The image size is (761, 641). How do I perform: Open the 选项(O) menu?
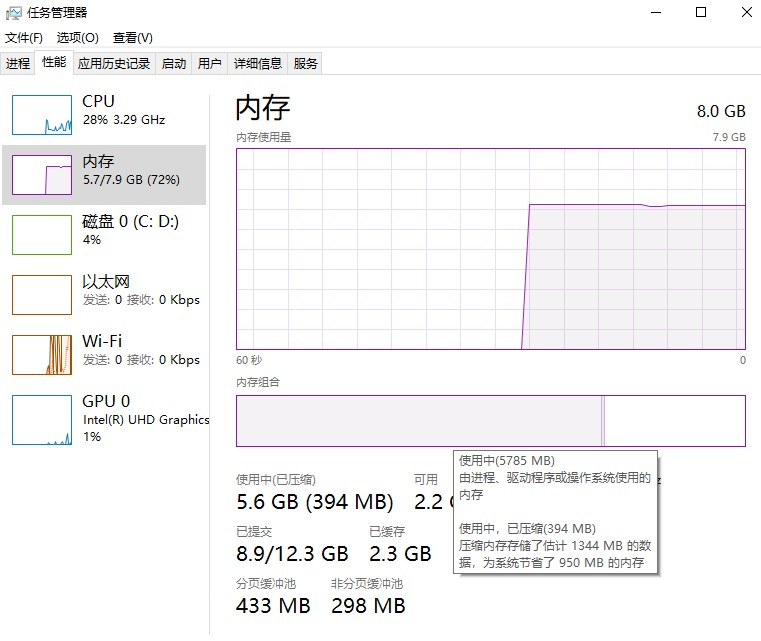[77, 38]
